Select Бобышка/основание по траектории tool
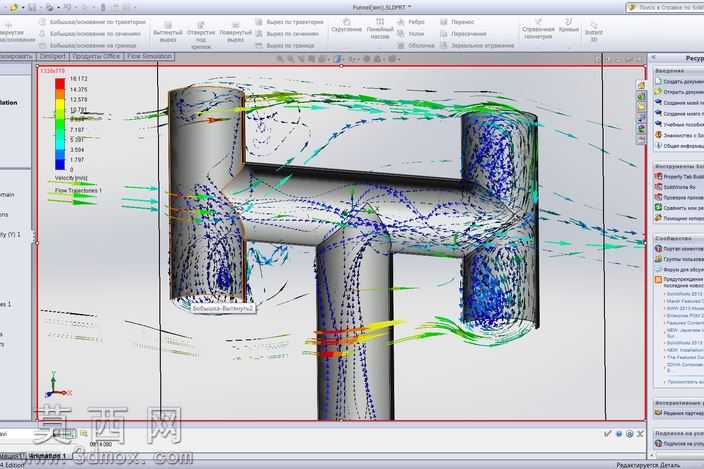 point(92,22)
